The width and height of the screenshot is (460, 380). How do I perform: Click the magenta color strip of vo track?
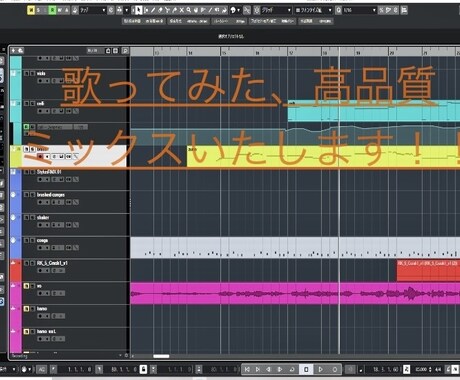pos(16,293)
